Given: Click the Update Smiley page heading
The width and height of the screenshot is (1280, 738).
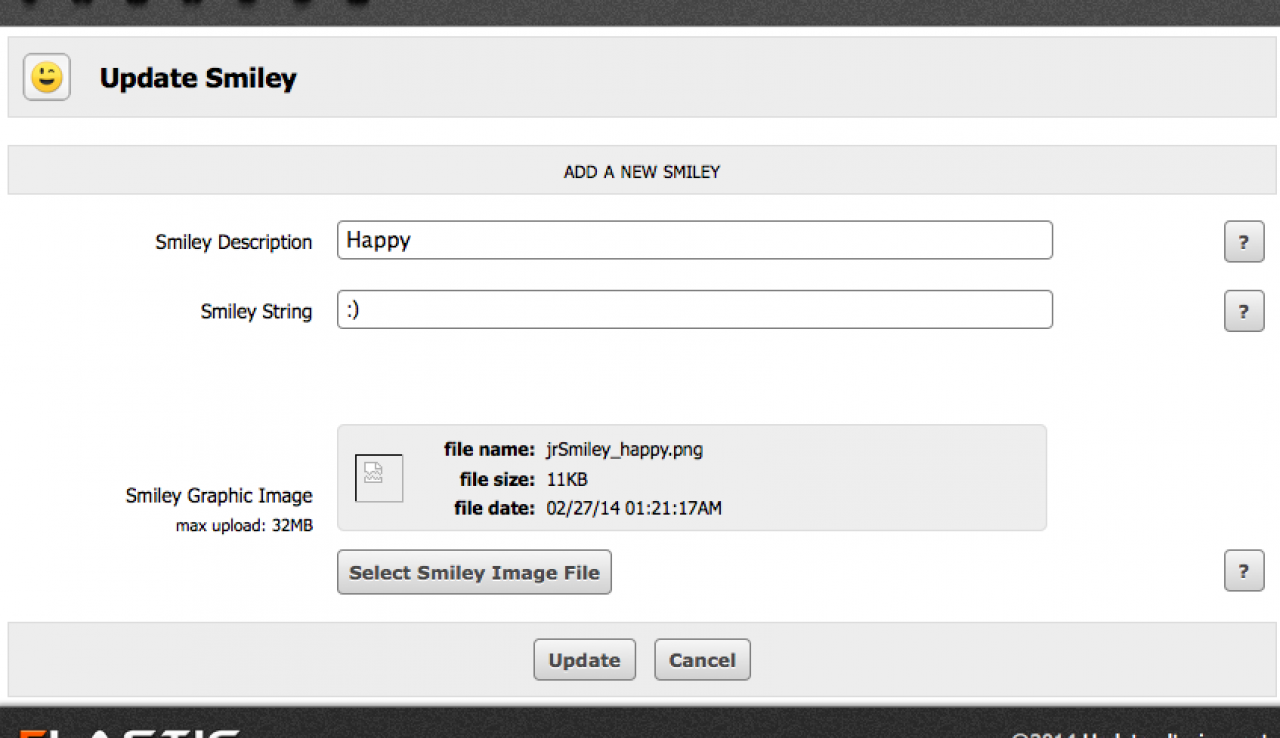Looking at the screenshot, I should tap(198, 78).
